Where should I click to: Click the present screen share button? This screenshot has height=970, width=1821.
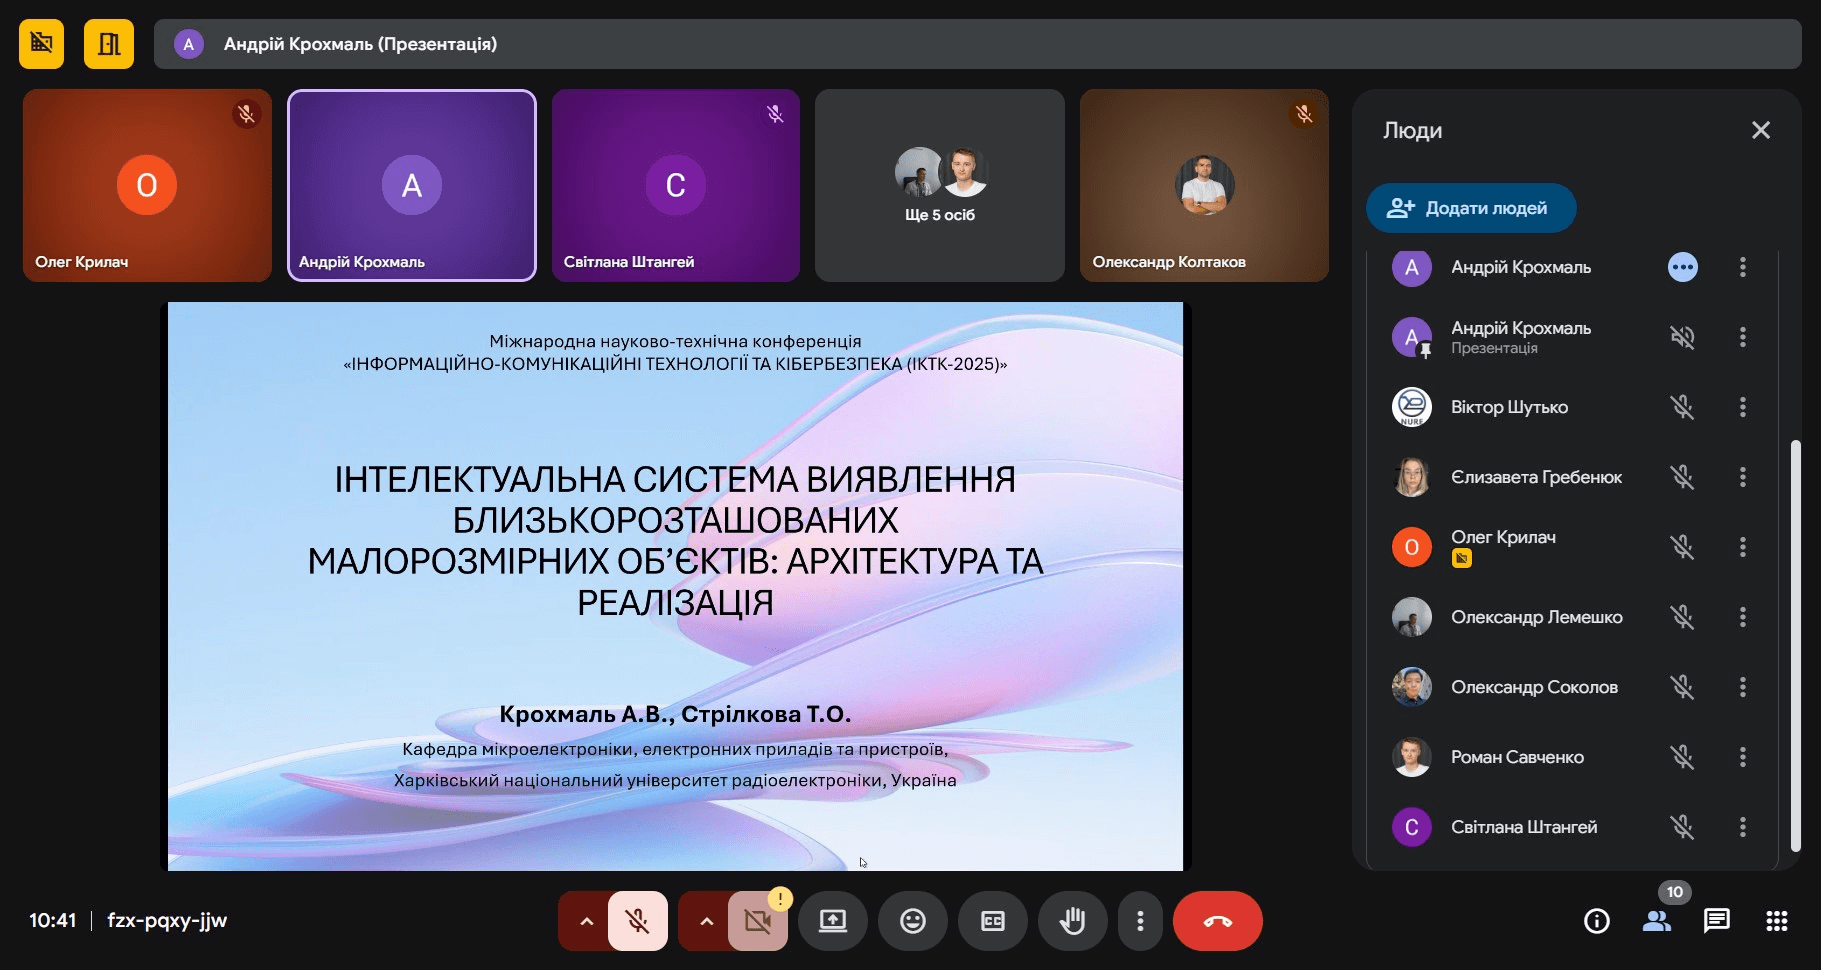[832, 921]
